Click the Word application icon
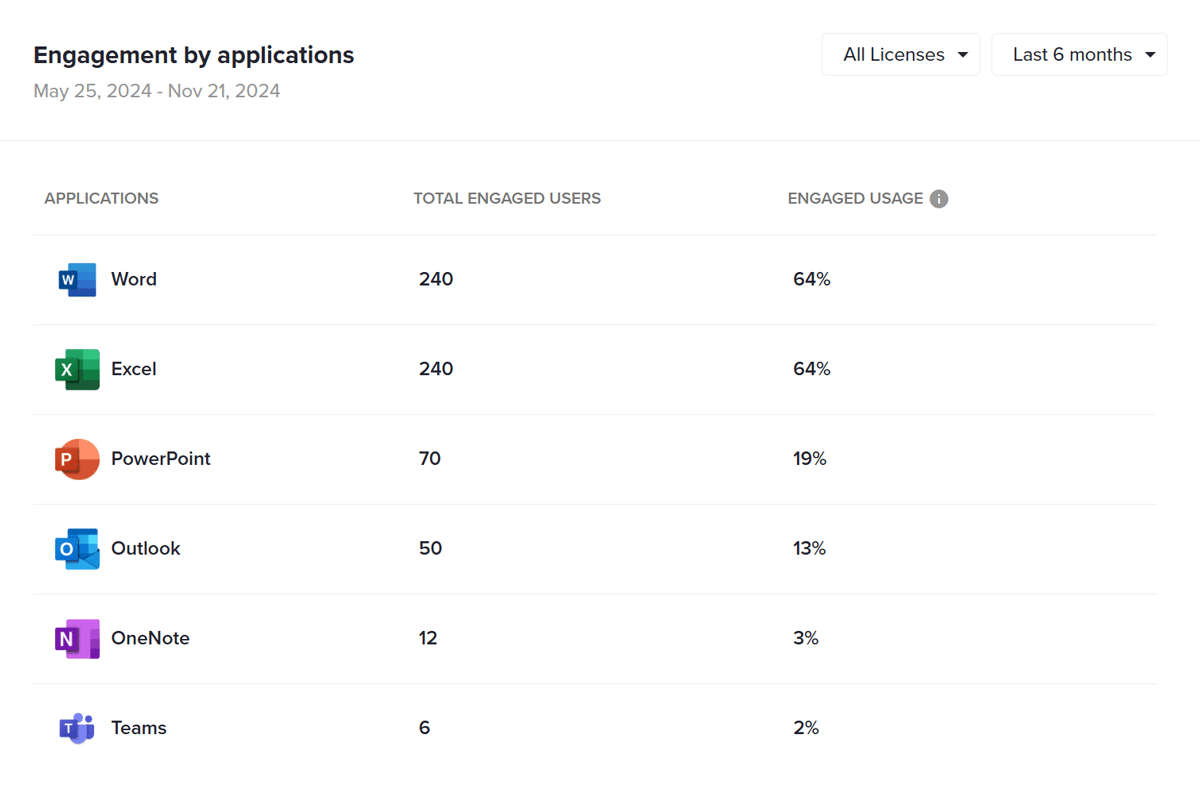 click(x=77, y=279)
